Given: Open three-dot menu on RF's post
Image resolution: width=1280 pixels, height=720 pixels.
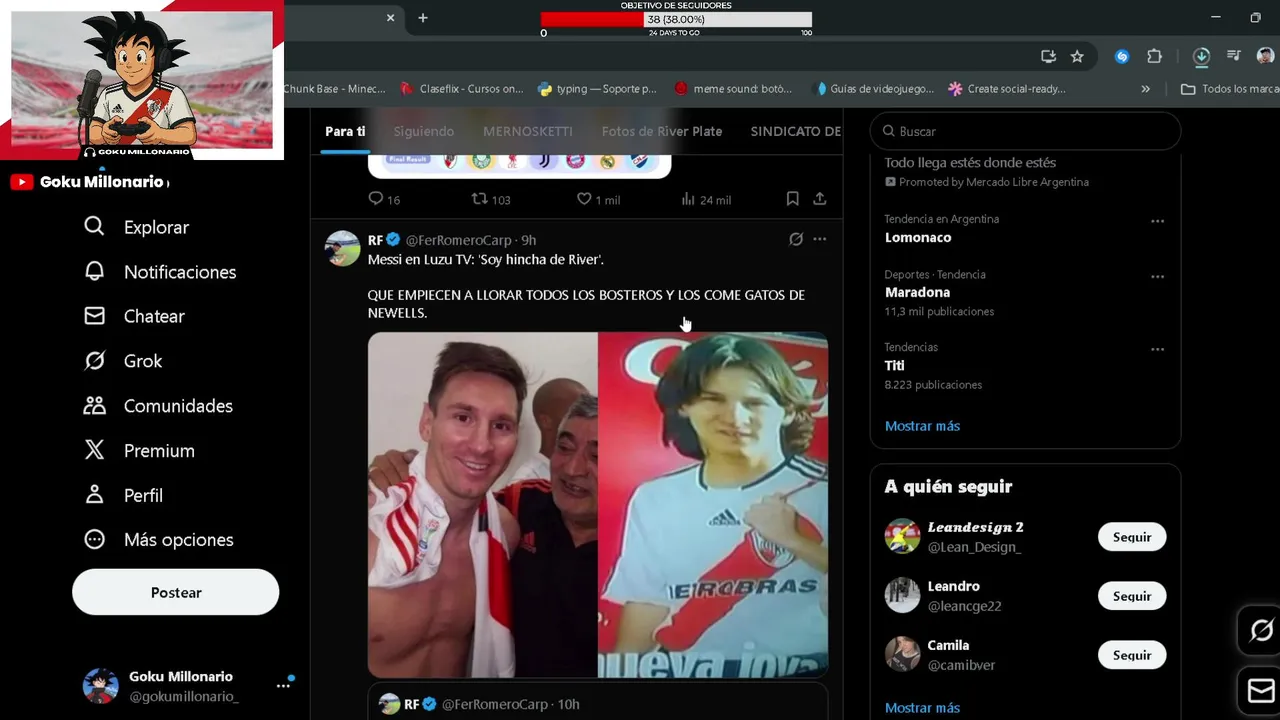Looking at the screenshot, I should click(x=820, y=240).
